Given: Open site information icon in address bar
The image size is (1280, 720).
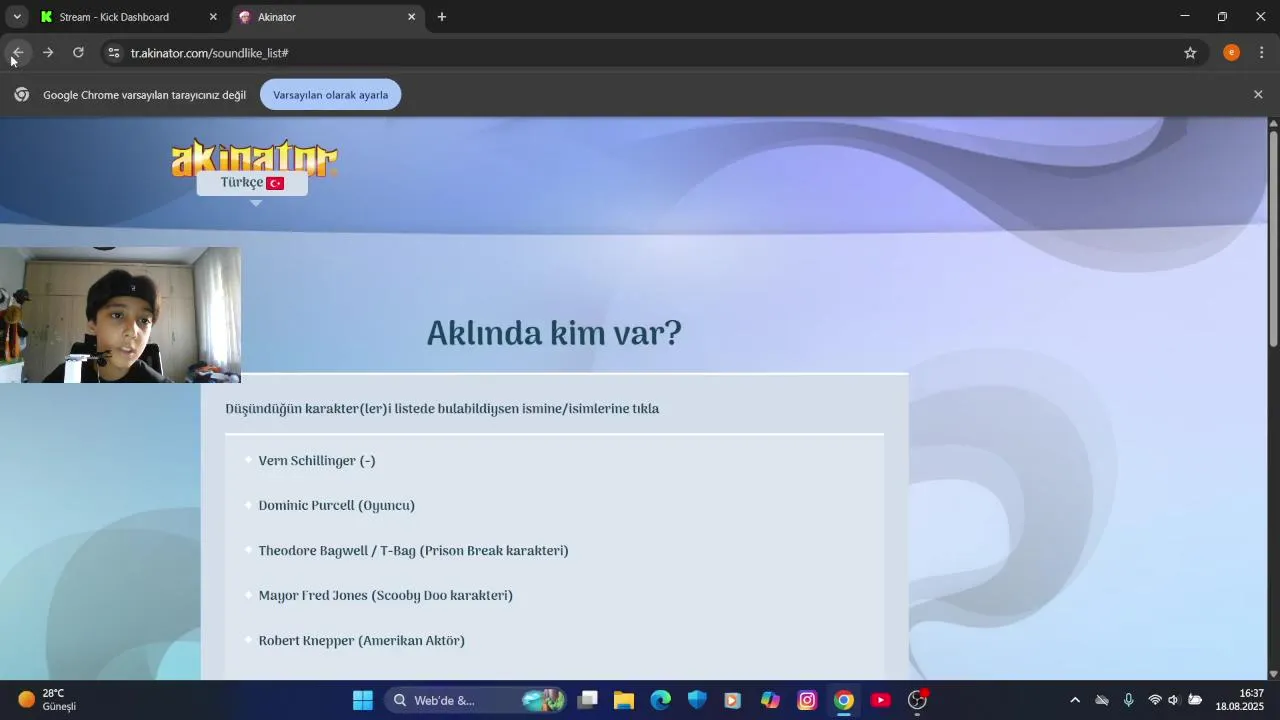Looking at the screenshot, I should [x=114, y=53].
